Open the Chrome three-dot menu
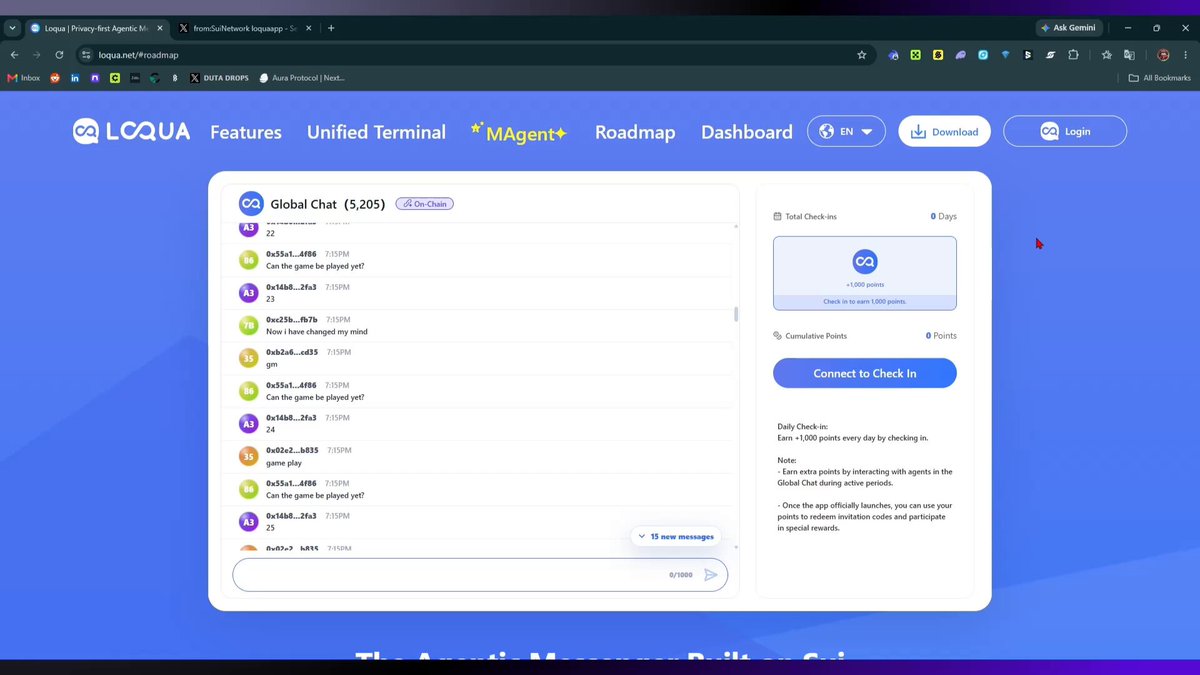 tap(1186, 55)
